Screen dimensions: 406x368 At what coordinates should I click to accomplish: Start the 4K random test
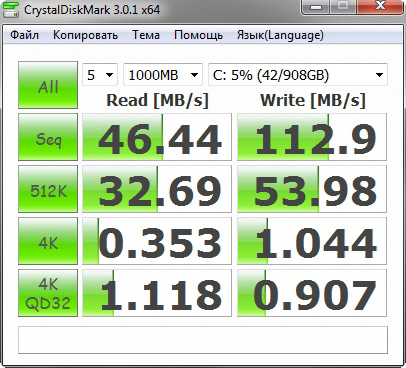[48, 241]
